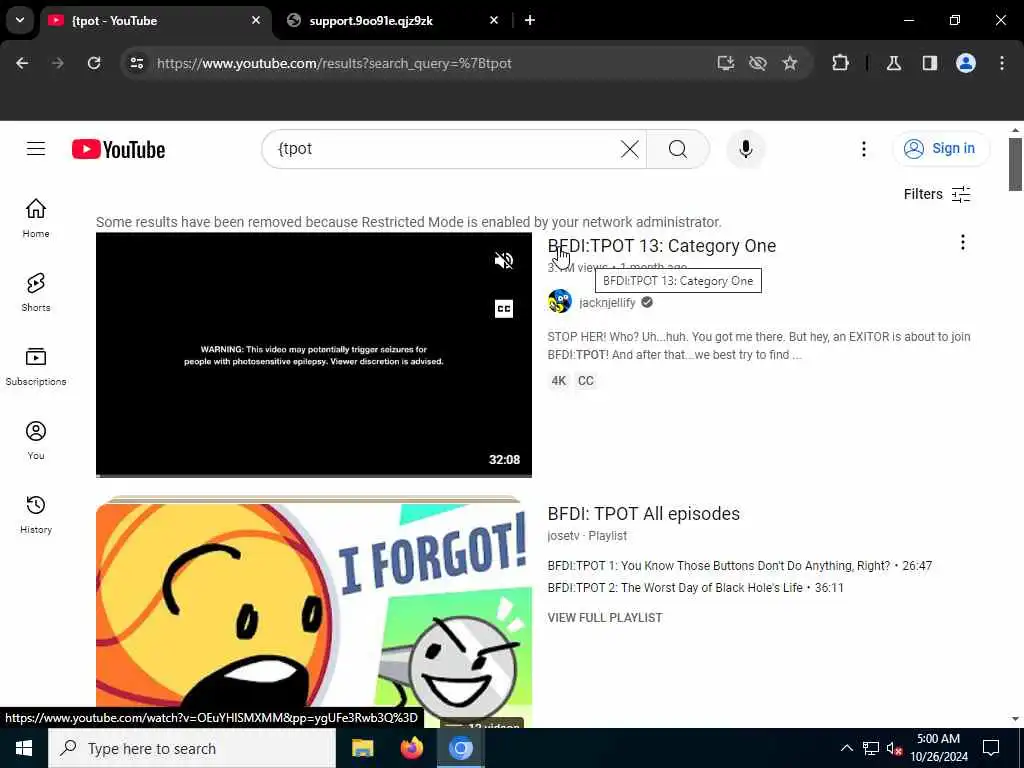This screenshot has height=768, width=1024.
Task: Go forward to the next page
Action: coord(57,63)
